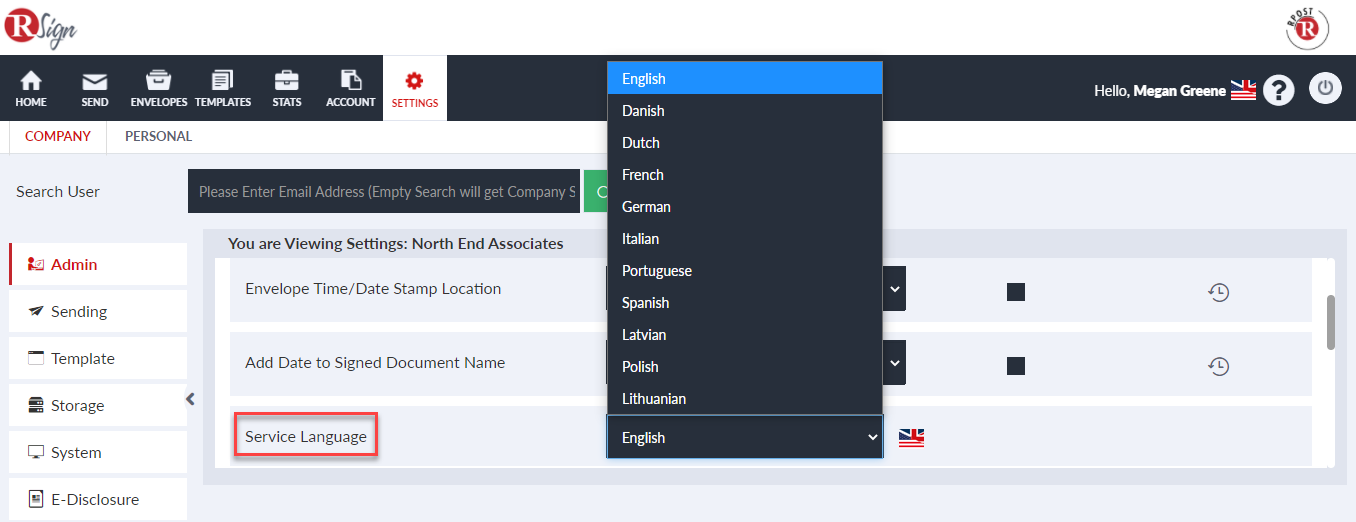The width and height of the screenshot is (1356, 522).
Task: Open the E-Disclosure settings section
Action: pos(98,499)
